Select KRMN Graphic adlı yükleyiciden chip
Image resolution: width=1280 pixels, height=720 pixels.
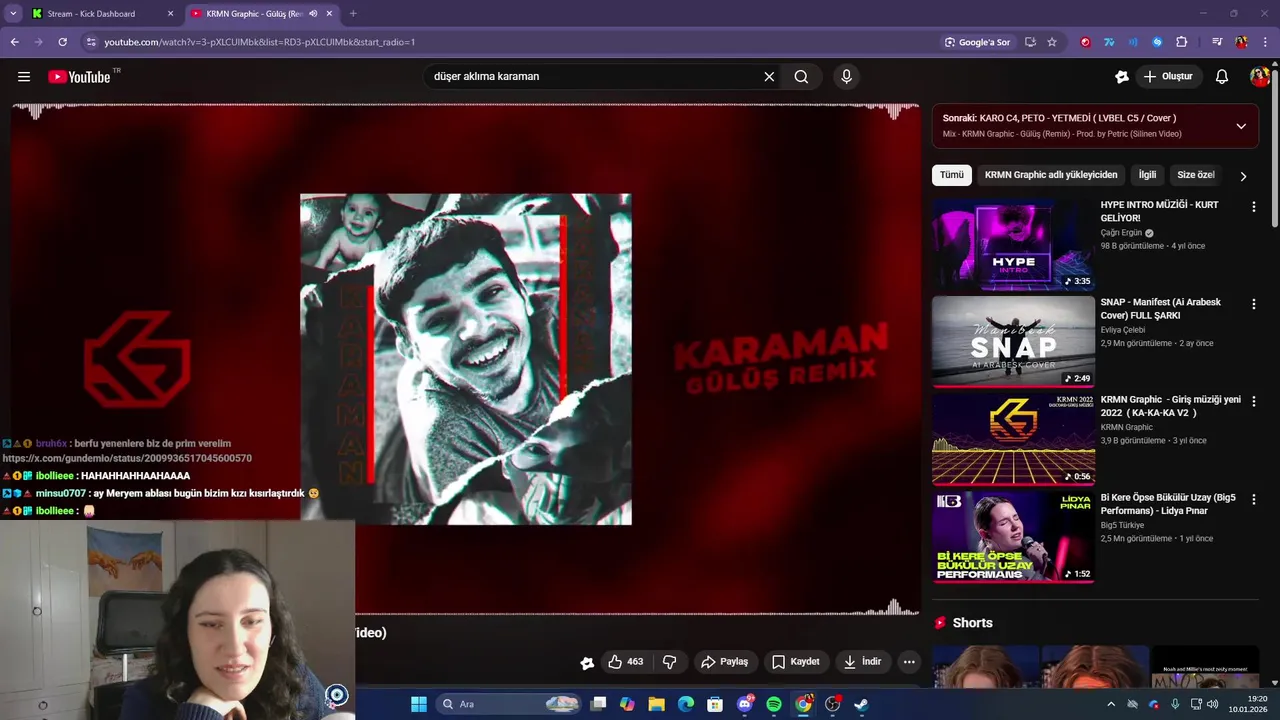coord(1051,175)
